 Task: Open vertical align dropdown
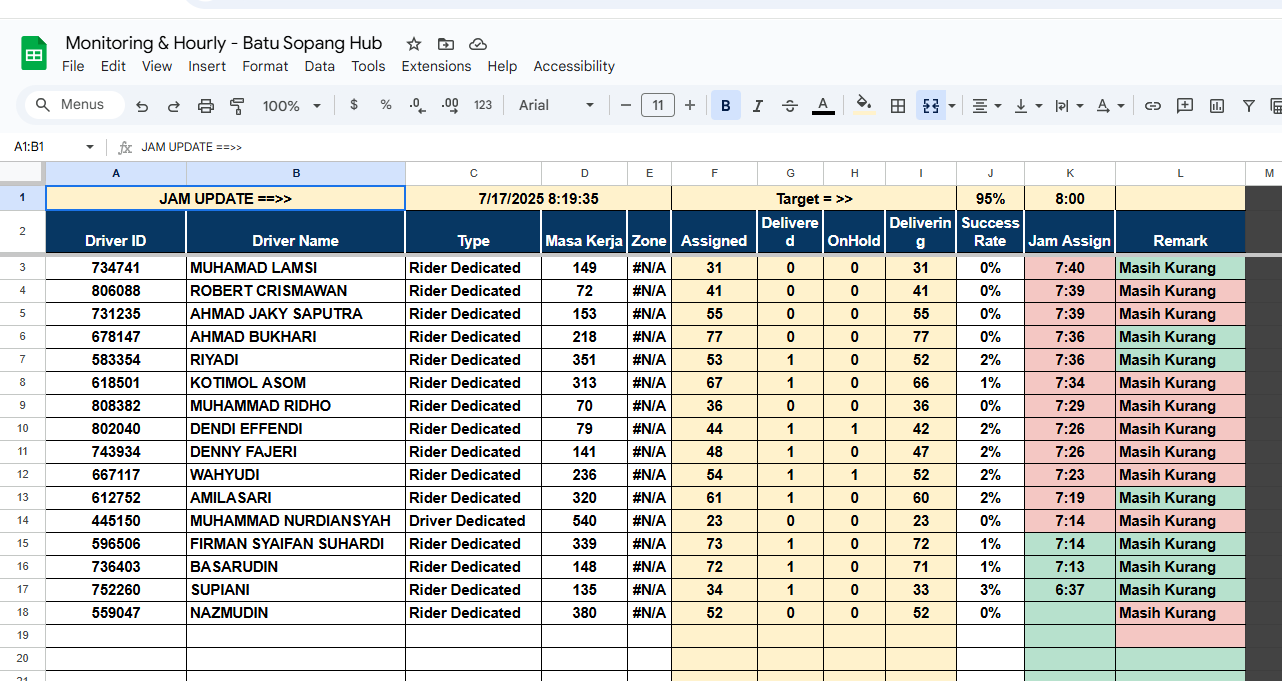pos(1028,105)
